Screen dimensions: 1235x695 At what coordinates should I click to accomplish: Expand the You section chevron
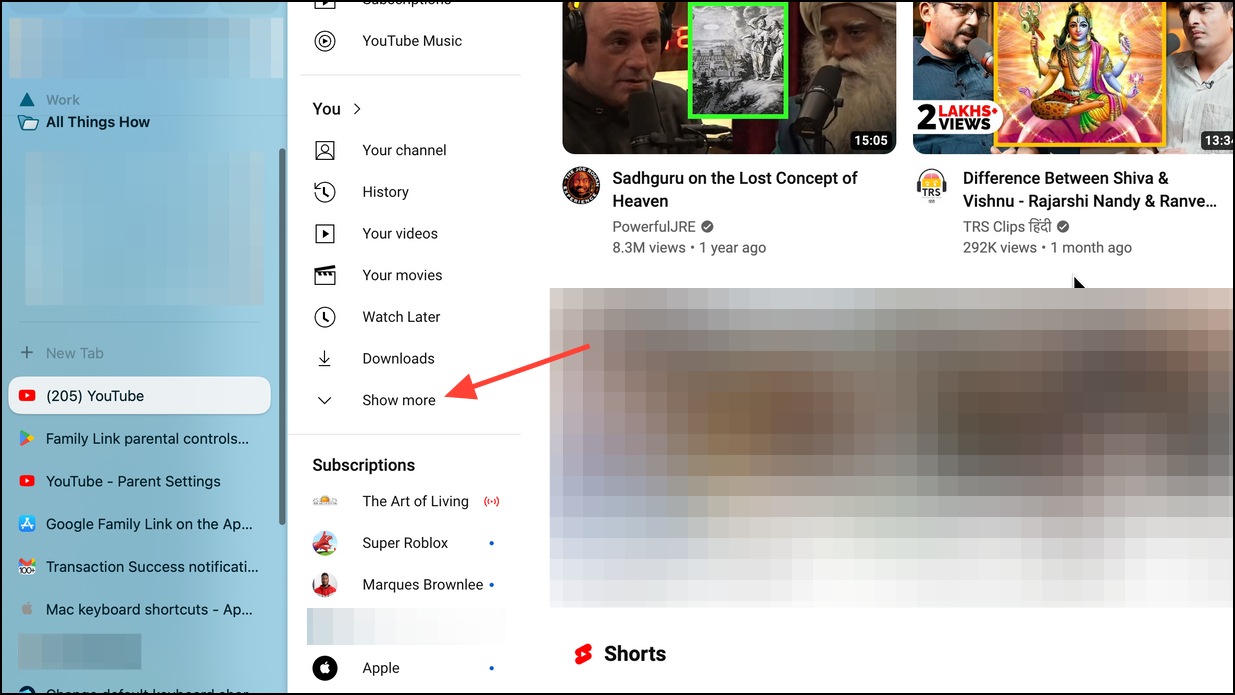click(x=357, y=109)
